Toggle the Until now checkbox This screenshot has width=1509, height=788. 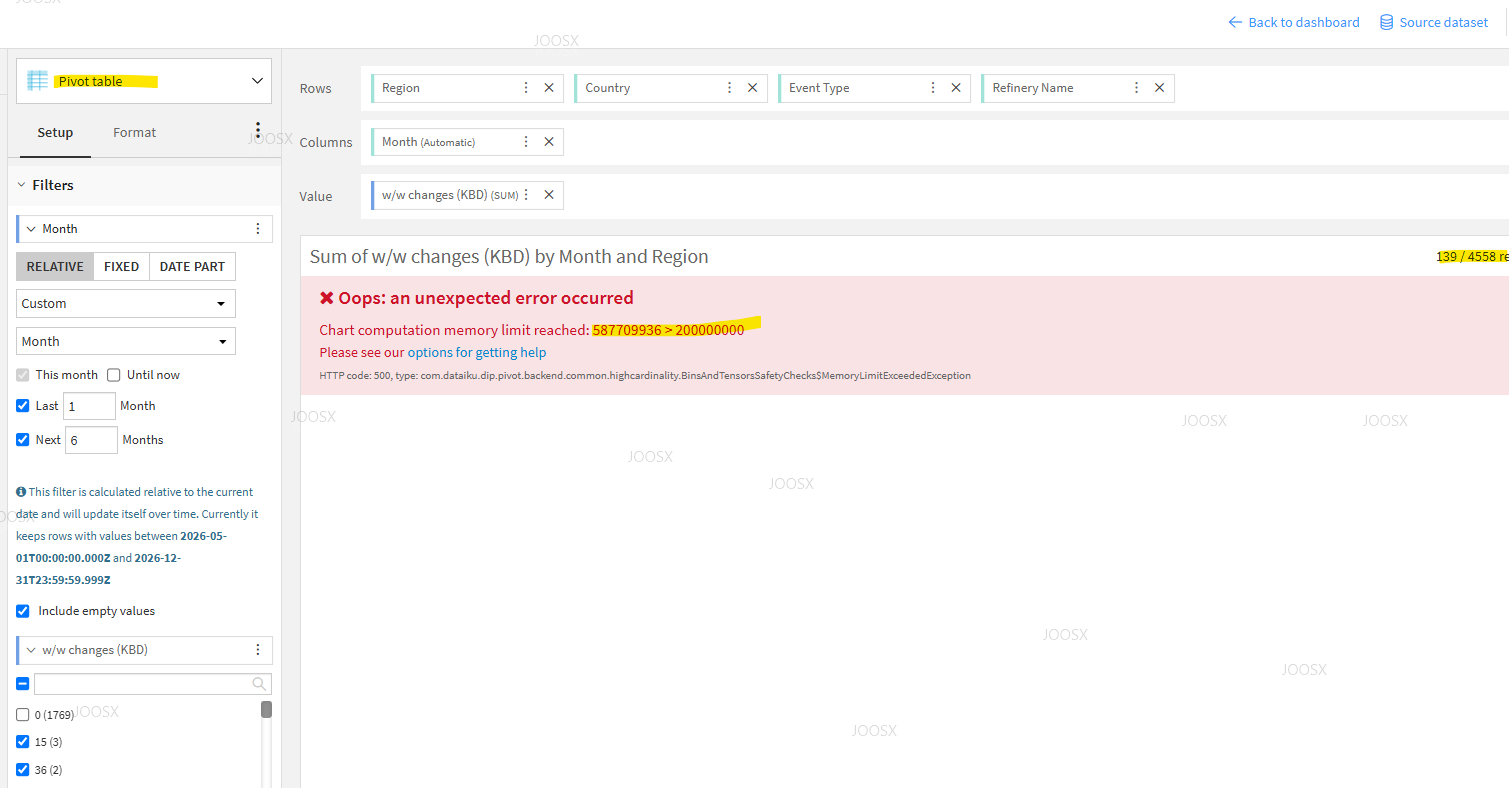(114, 375)
